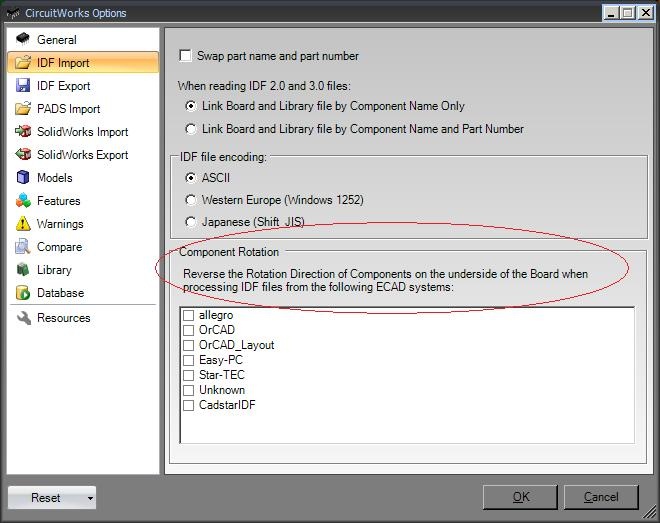Open the Library settings page
660x523 pixels.
(83, 269)
